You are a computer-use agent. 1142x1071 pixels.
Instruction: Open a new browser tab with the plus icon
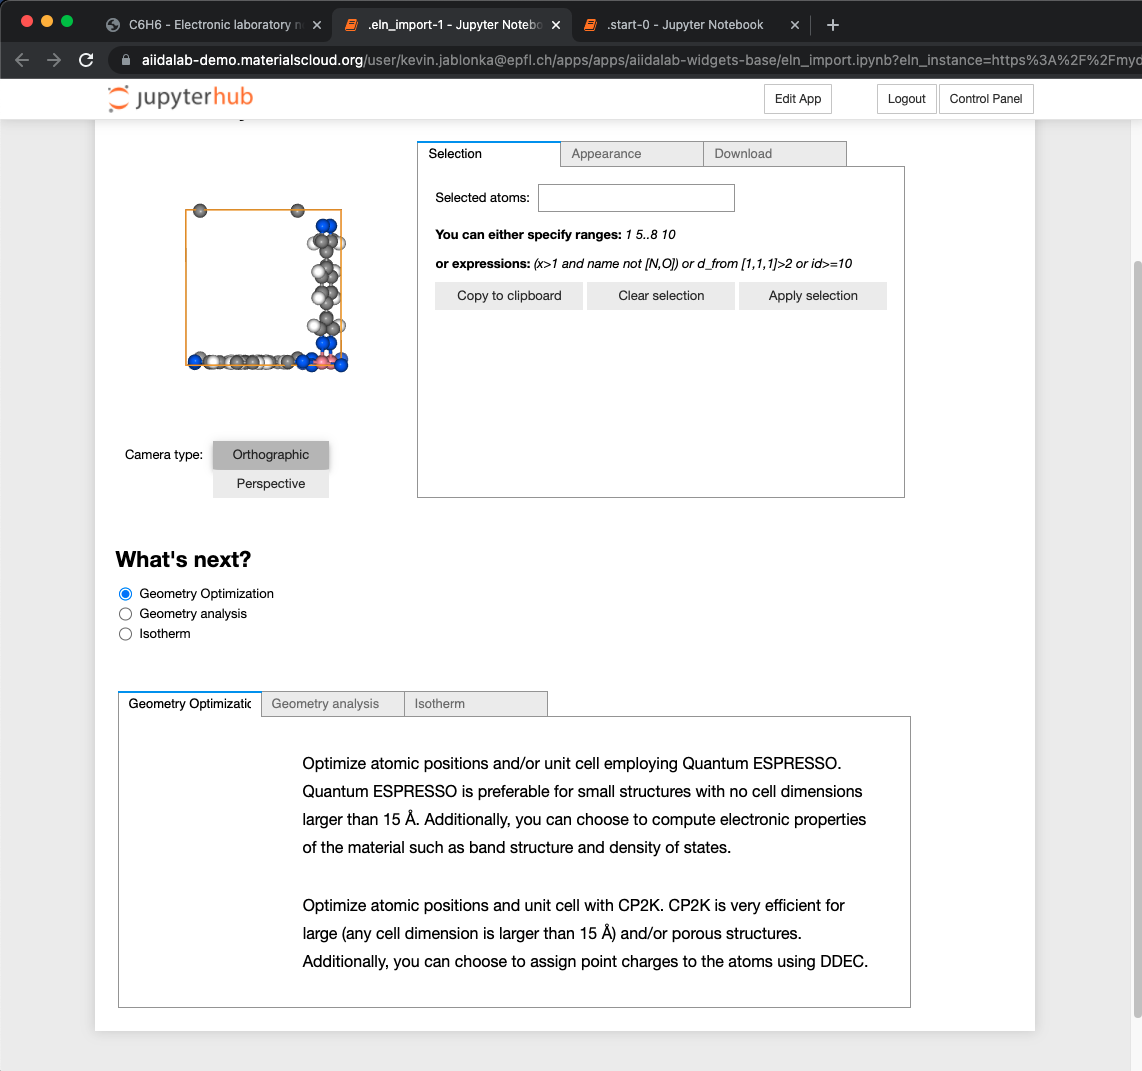point(833,24)
